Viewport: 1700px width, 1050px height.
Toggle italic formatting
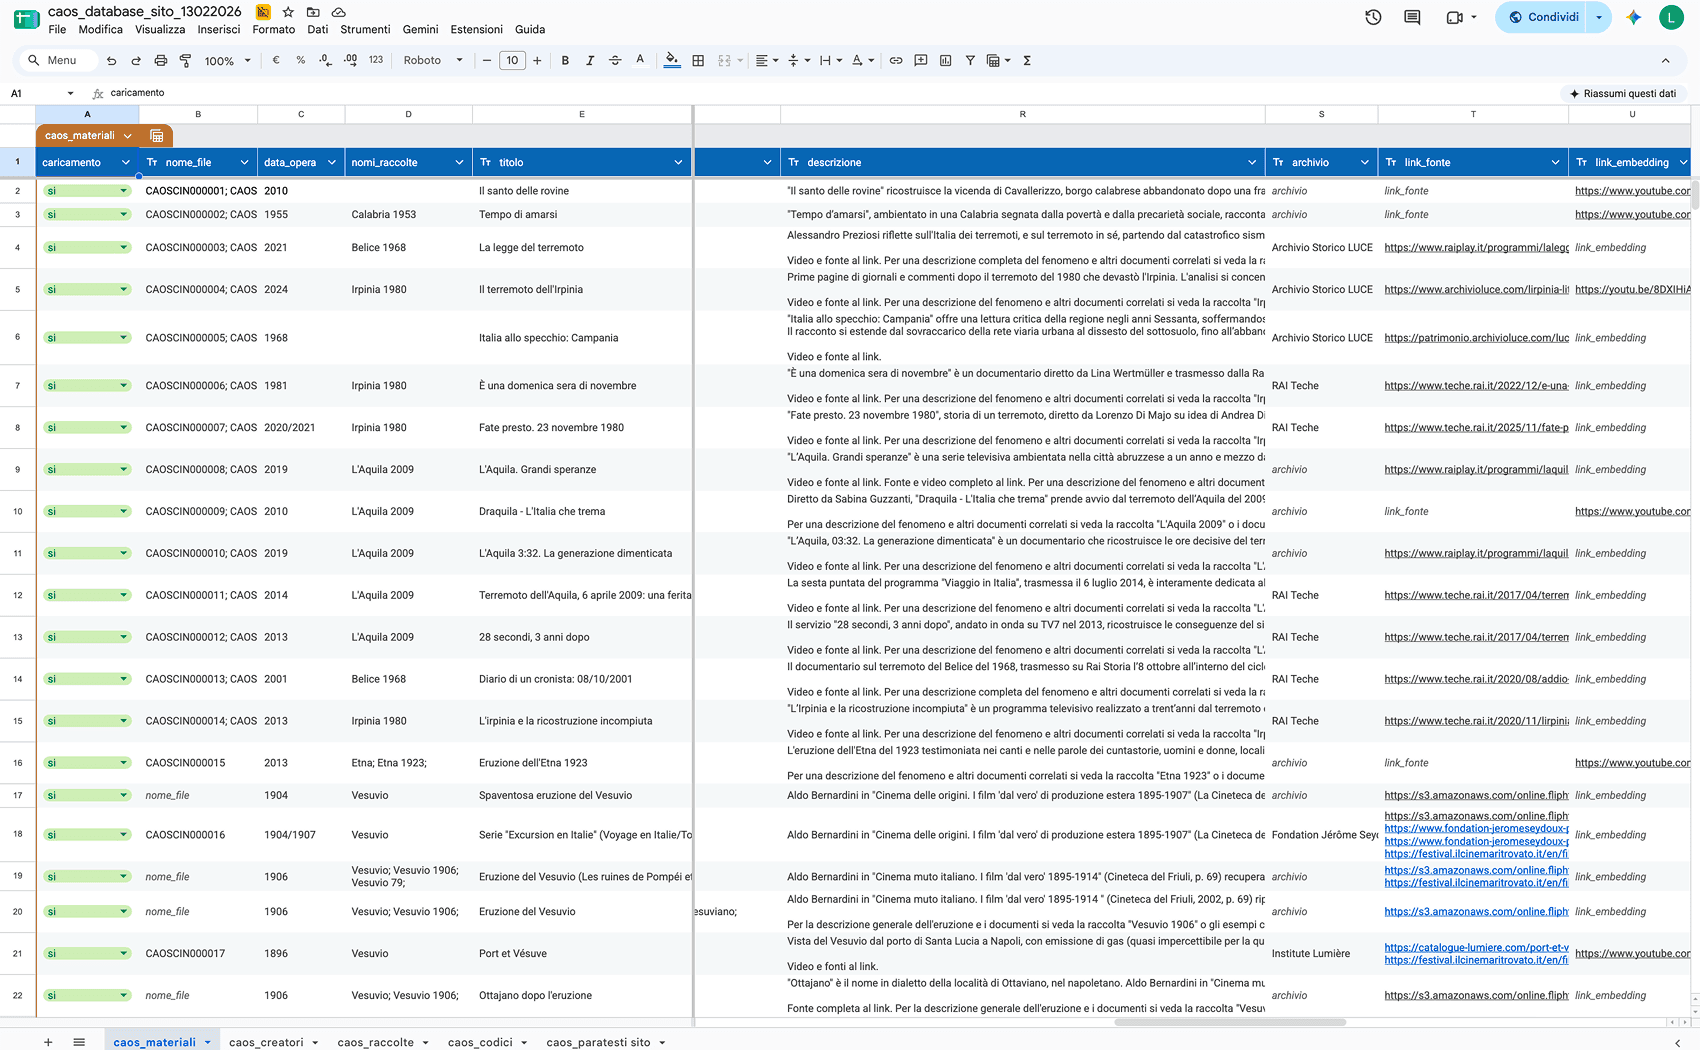[x=590, y=61]
